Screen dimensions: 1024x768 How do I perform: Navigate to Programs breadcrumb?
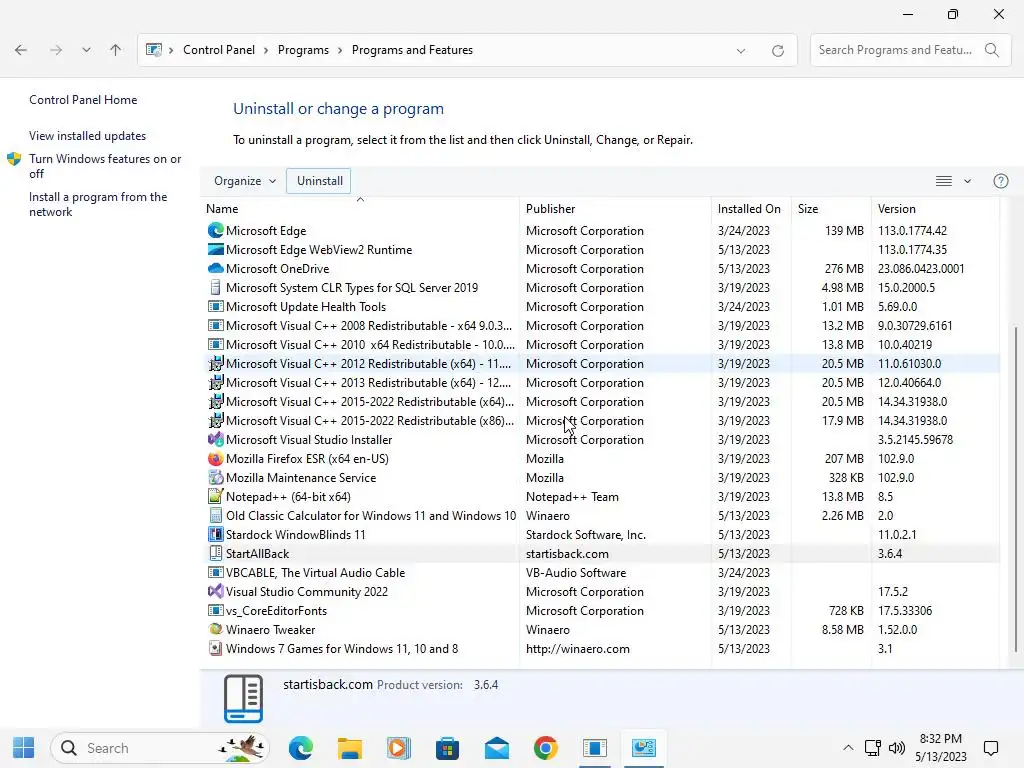point(303,50)
